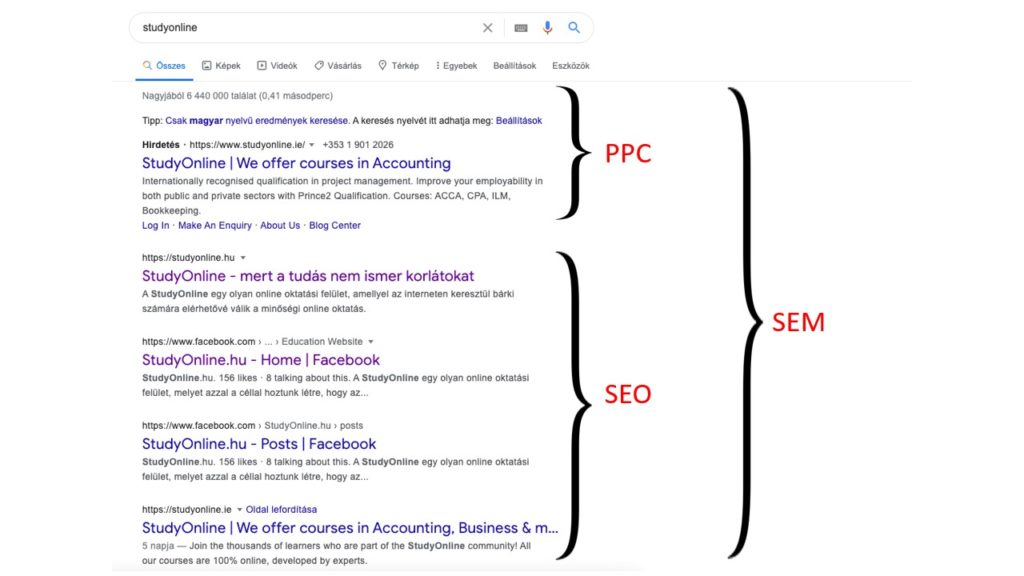Open the on-screen keyboard icon

pos(520,28)
